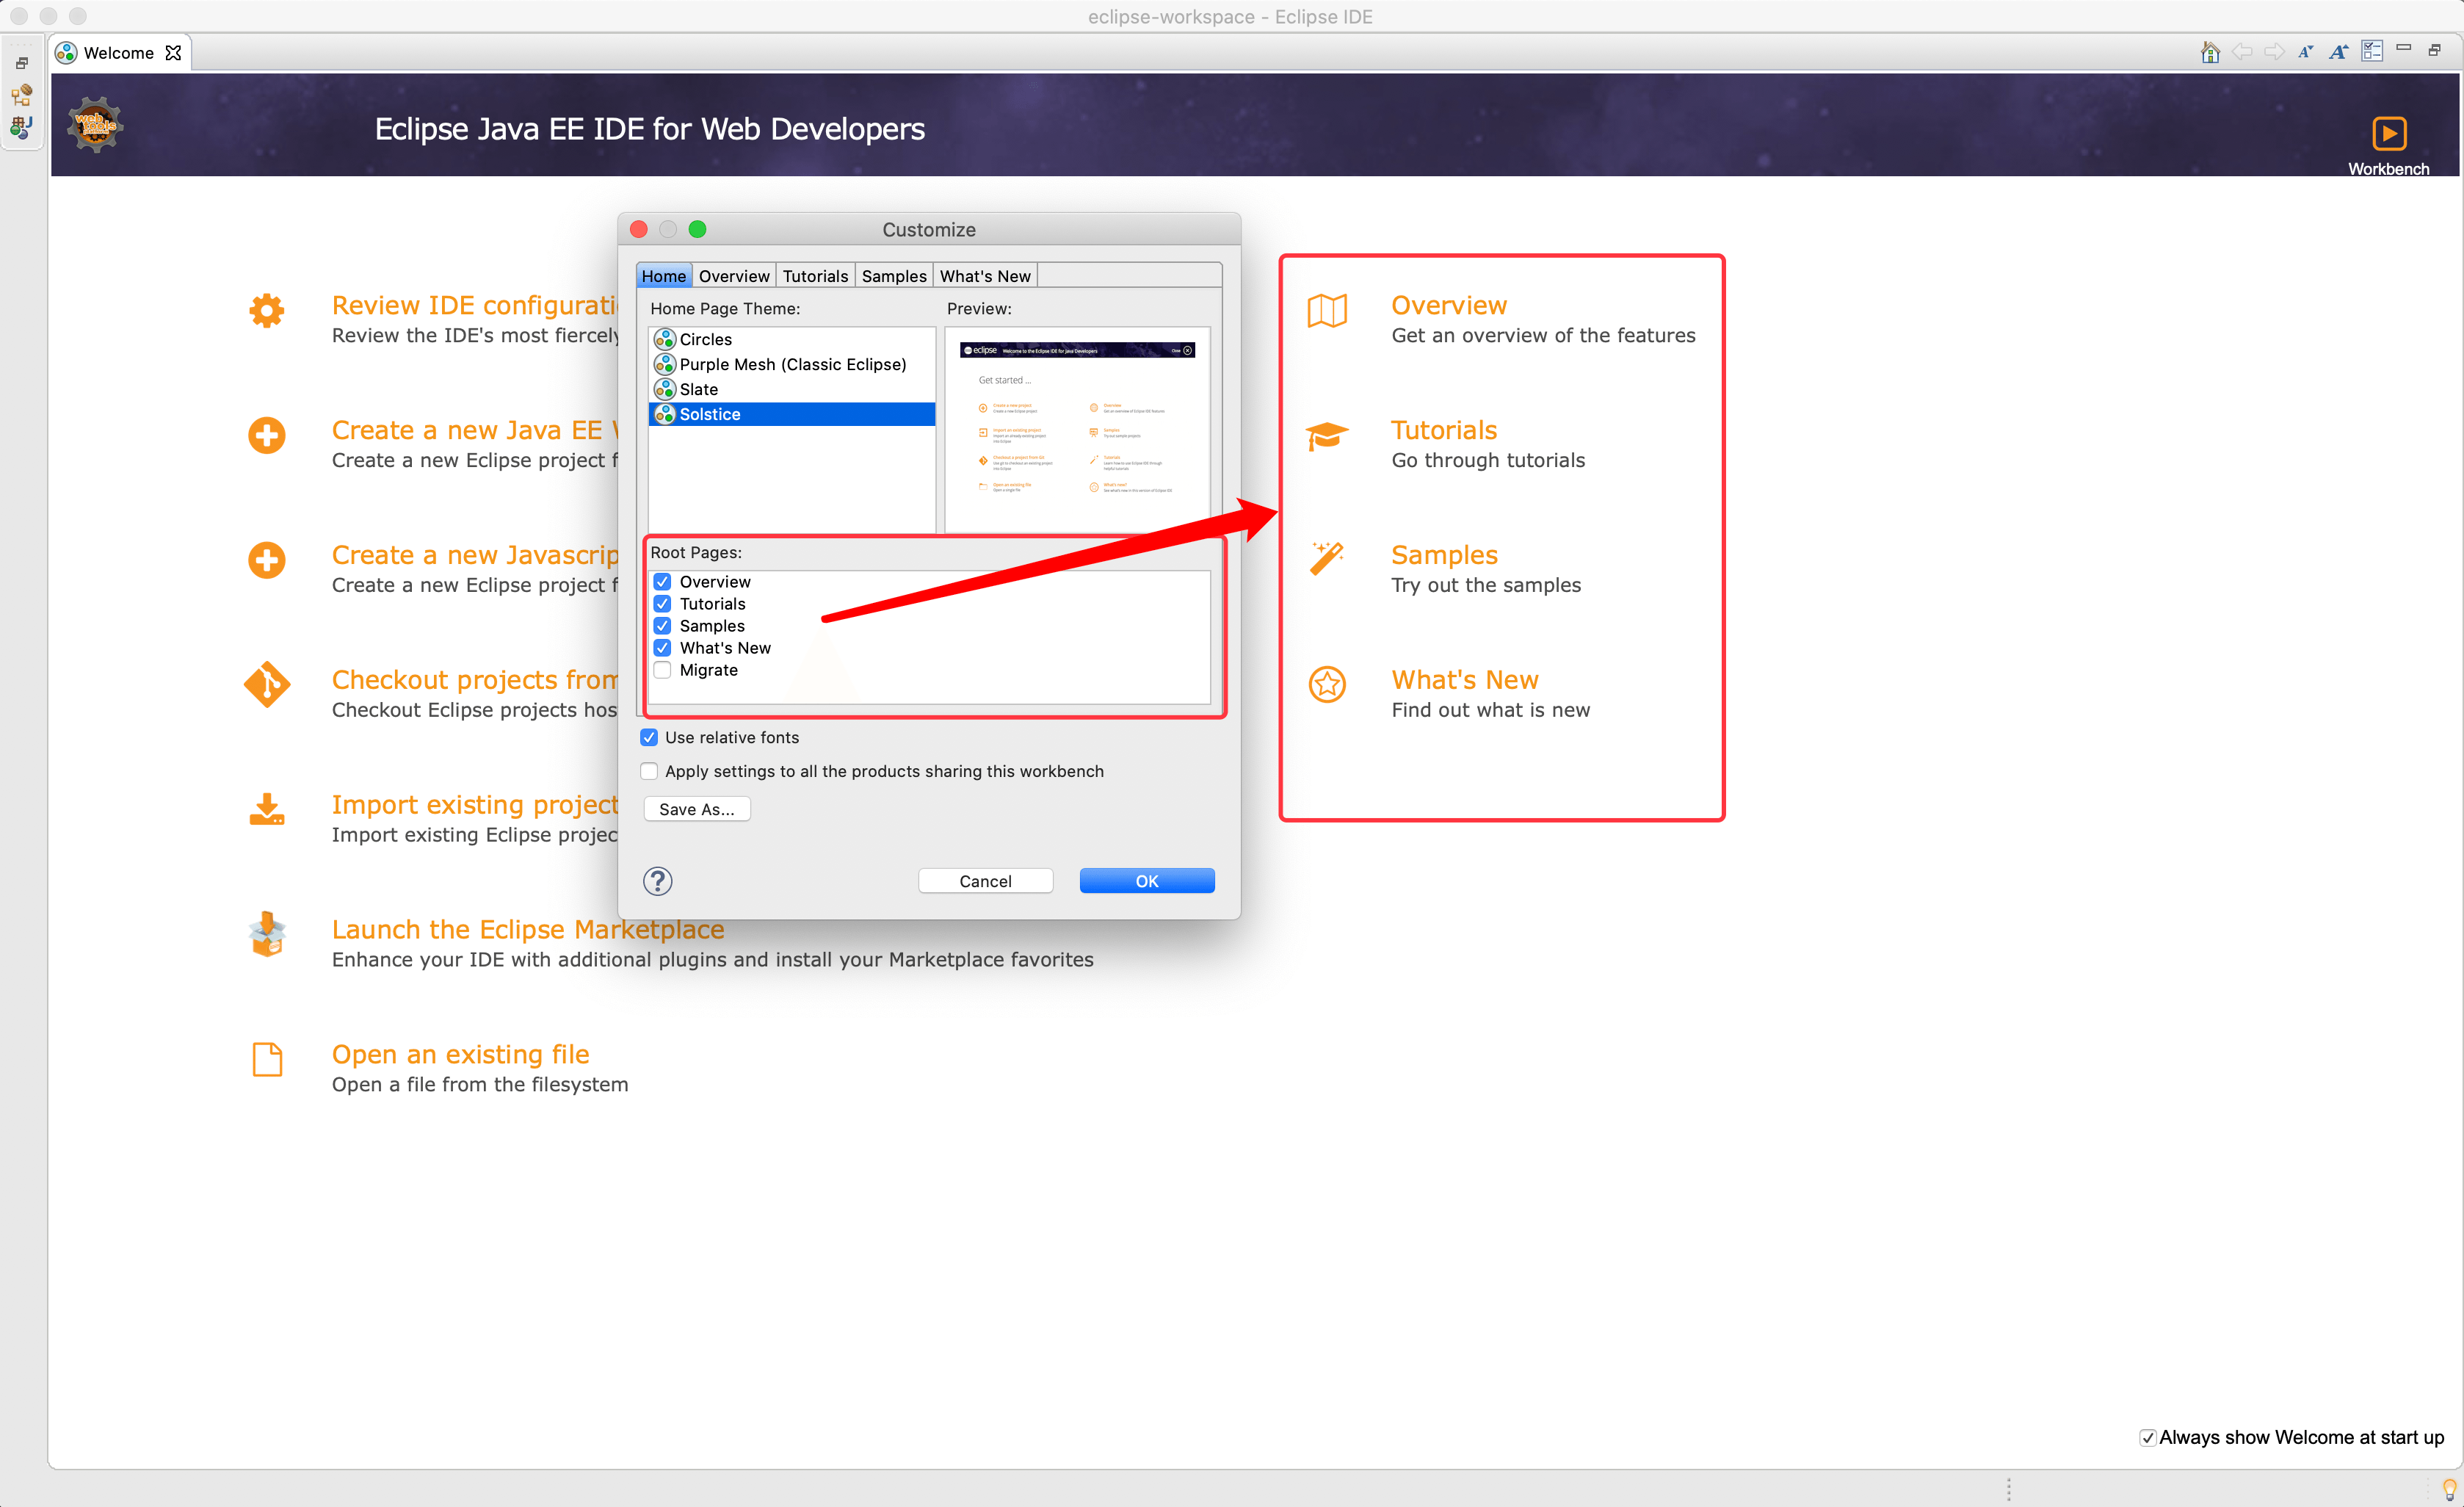The image size is (2464, 1507).
Task: Click the web tools platform gear logo
Action: tap(95, 125)
